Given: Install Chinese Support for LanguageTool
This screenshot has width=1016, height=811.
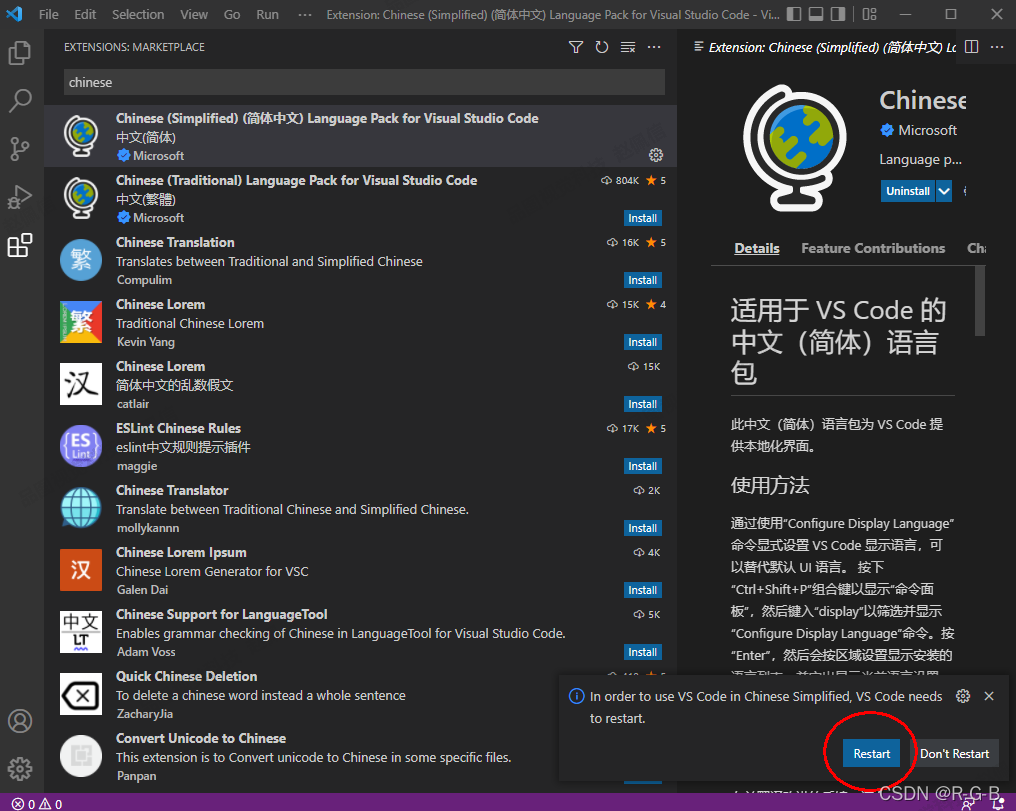Looking at the screenshot, I should tap(642, 652).
